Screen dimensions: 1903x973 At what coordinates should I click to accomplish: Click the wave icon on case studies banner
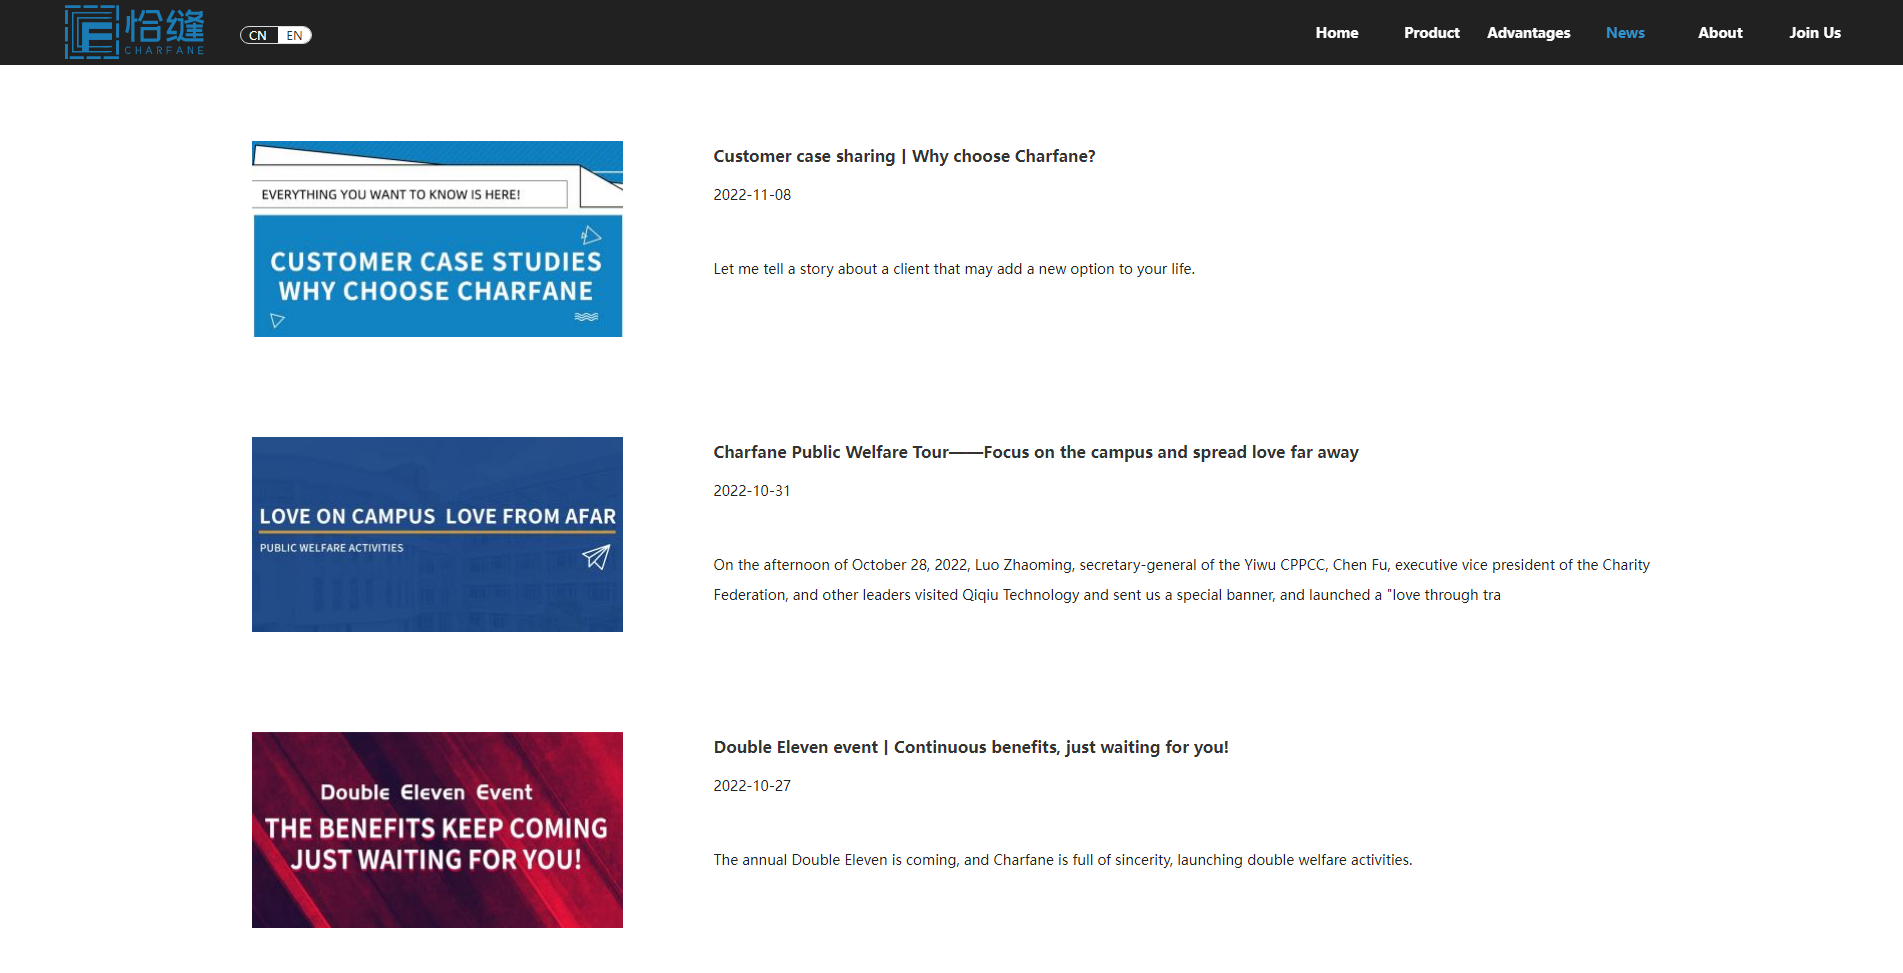pyautogui.click(x=586, y=317)
